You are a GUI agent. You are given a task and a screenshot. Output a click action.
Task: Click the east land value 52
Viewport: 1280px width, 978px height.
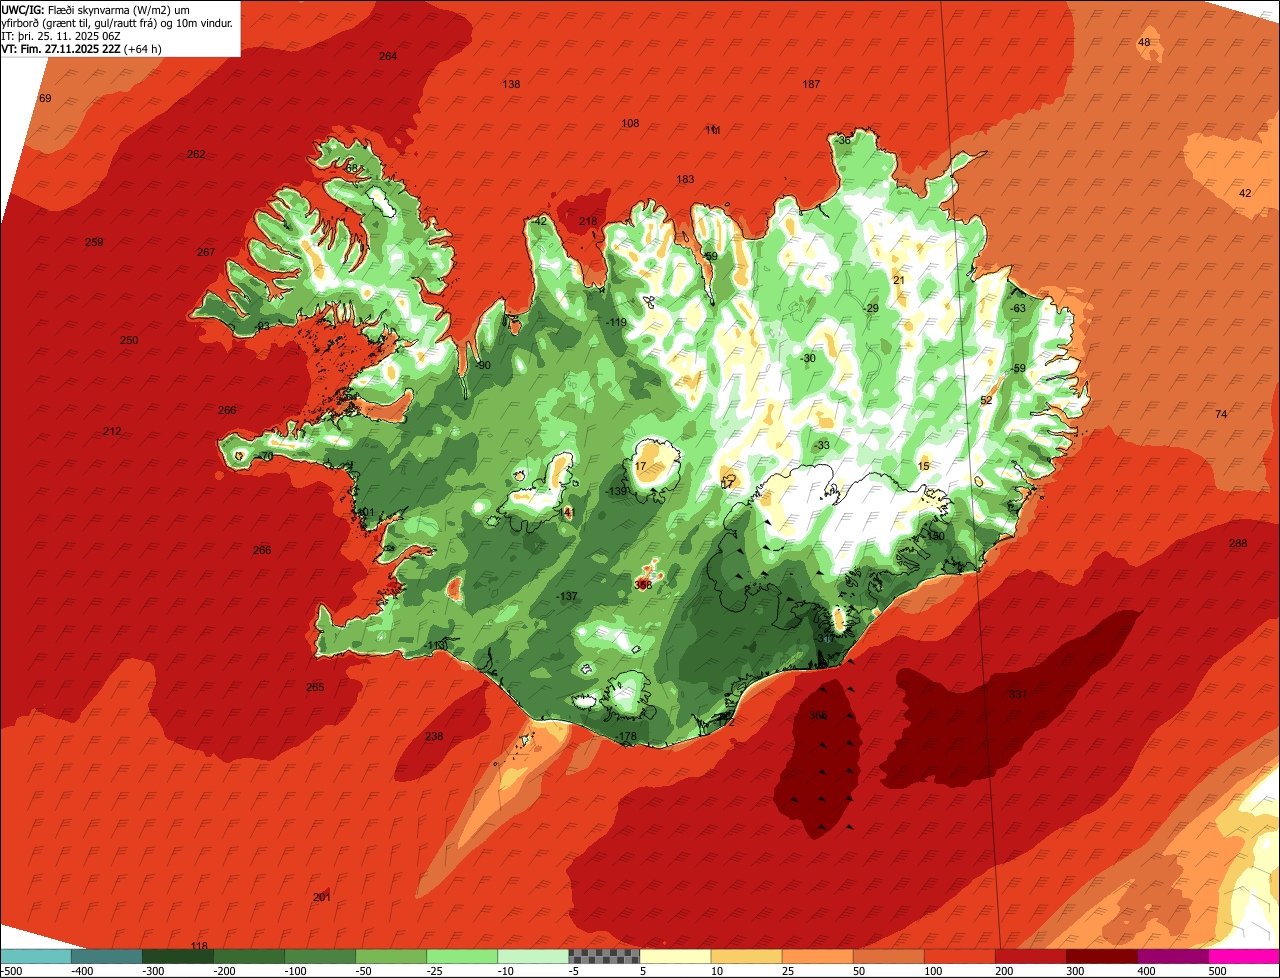(986, 400)
